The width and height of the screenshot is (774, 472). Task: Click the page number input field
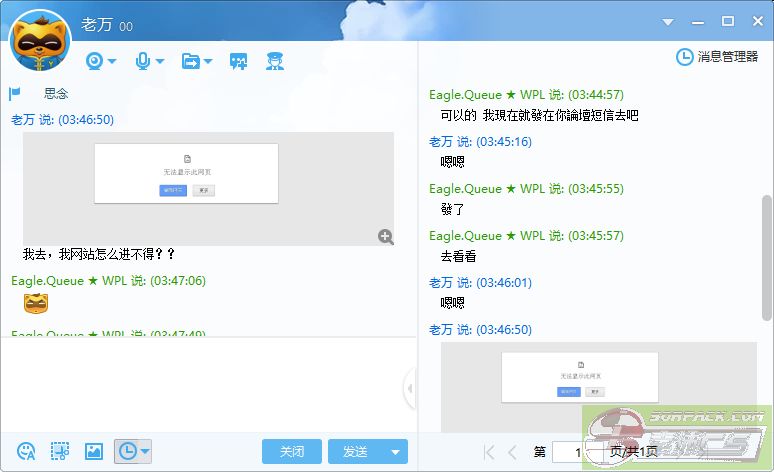[x=577, y=452]
